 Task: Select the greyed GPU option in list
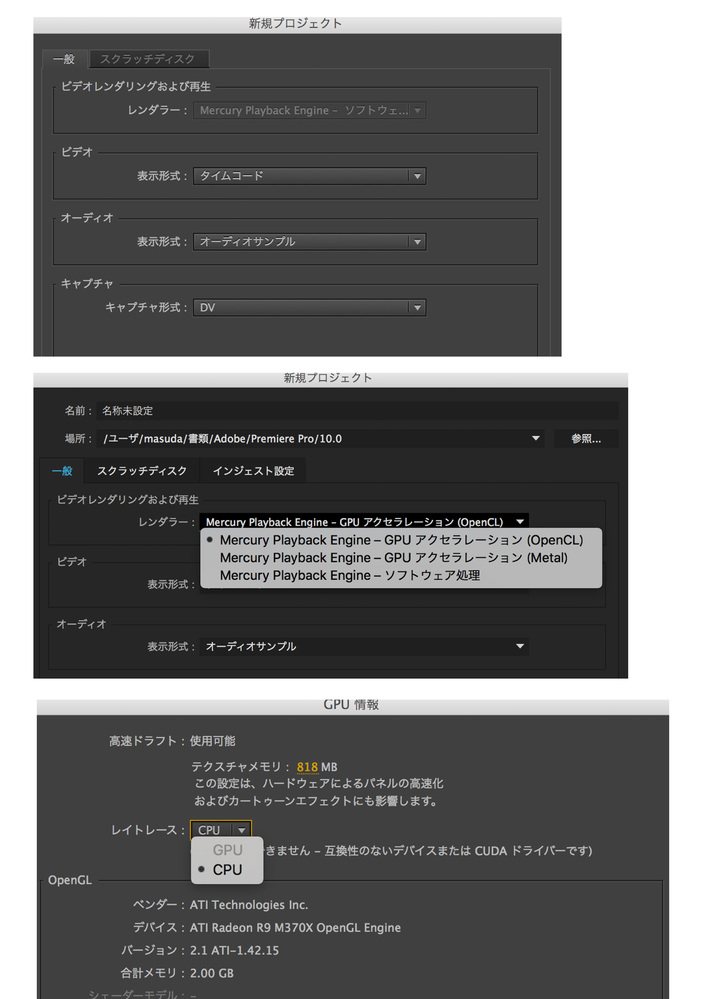click(227, 850)
